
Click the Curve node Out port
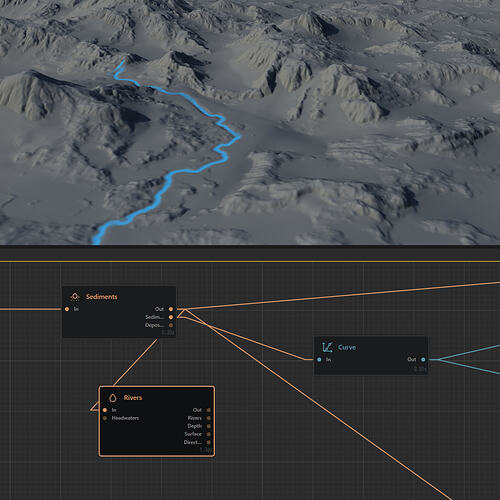[423, 359]
